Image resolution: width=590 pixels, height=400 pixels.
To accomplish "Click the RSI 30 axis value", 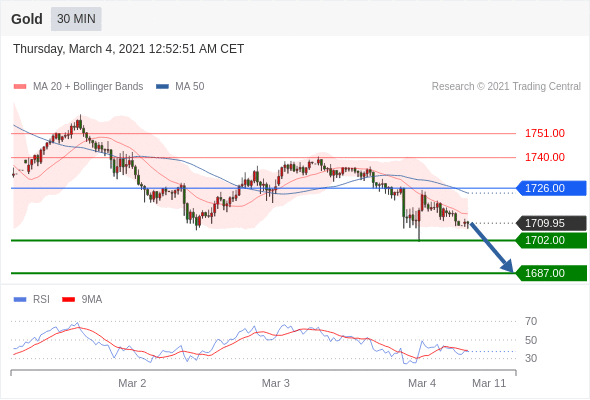I will pos(531,358).
